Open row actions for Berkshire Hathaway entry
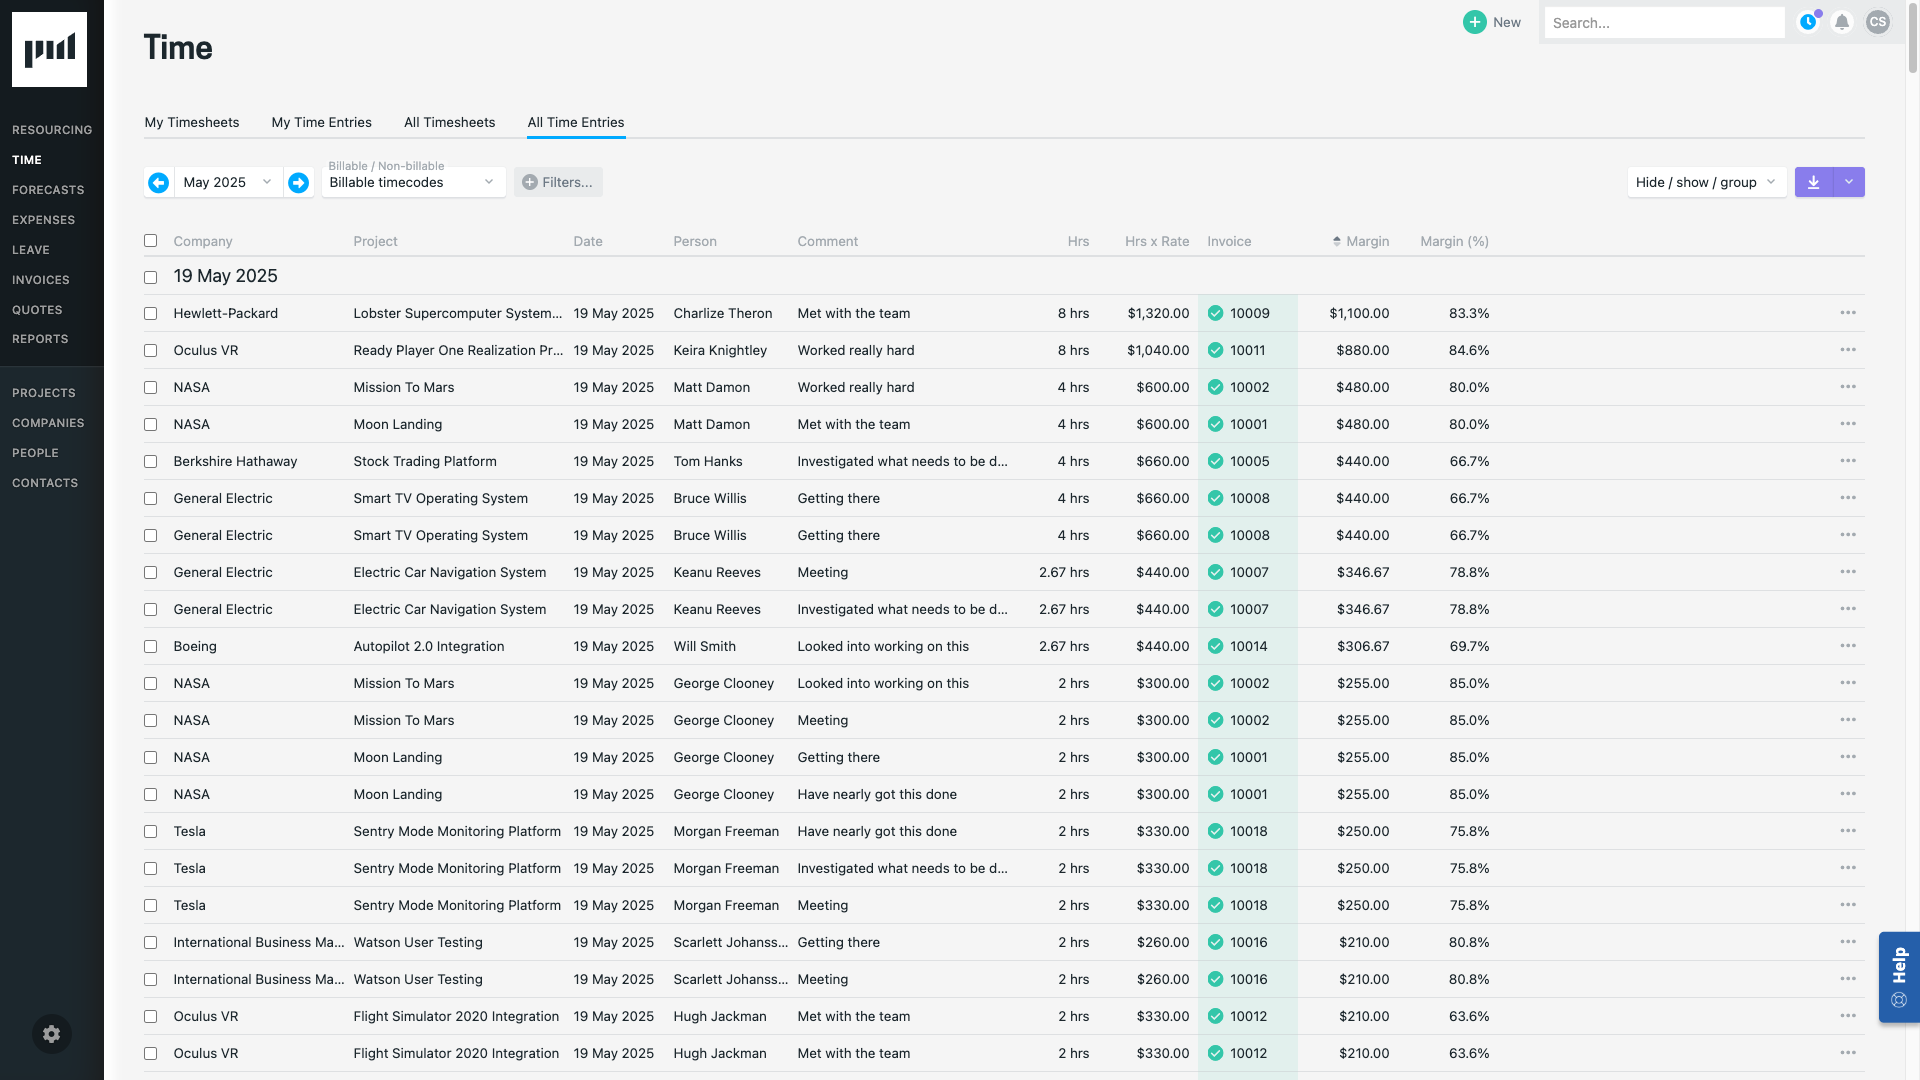 1848,461
